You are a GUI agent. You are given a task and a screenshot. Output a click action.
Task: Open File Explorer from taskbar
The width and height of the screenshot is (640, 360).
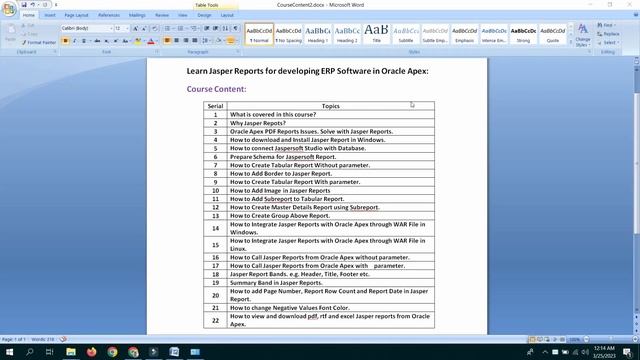tap(71, 352)
